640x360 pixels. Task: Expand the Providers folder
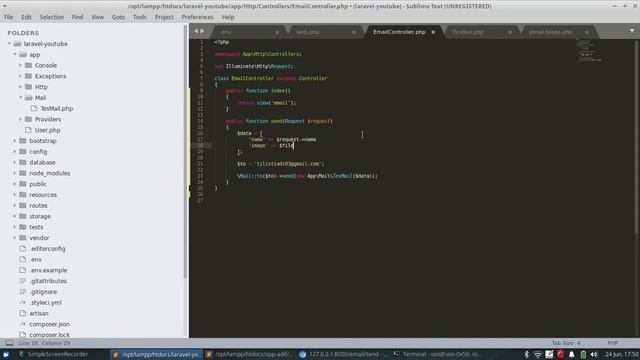(x=20, y=119)
